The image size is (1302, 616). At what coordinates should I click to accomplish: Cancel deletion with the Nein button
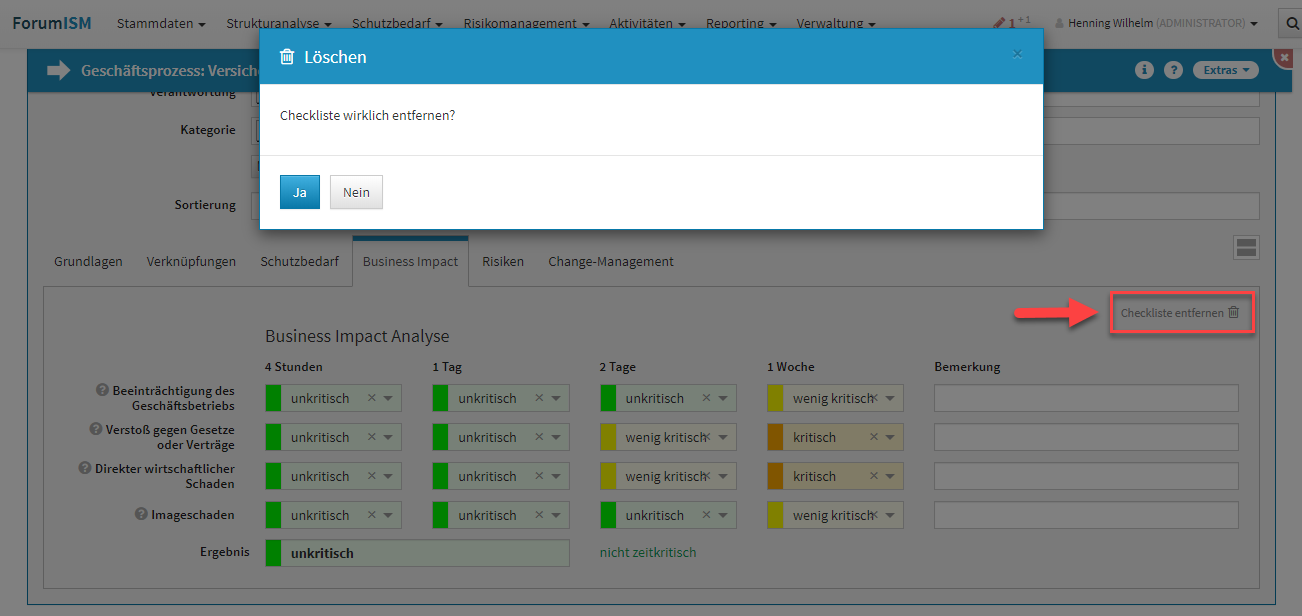[x=356, y=192]
